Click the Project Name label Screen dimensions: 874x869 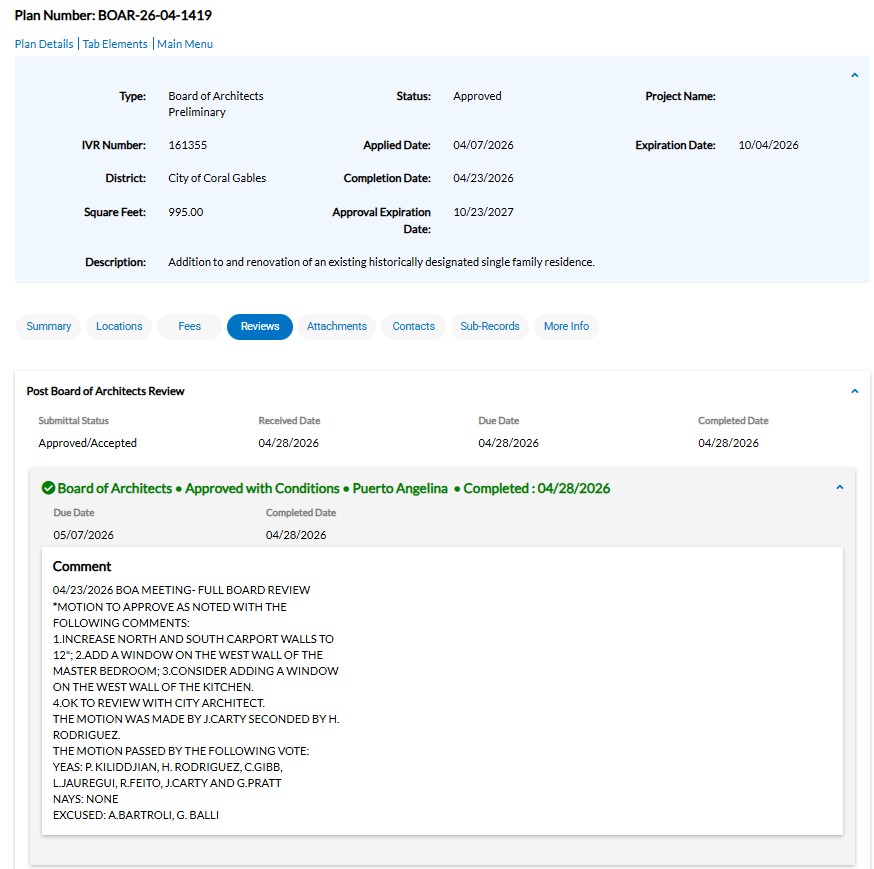tap(680, 96)
